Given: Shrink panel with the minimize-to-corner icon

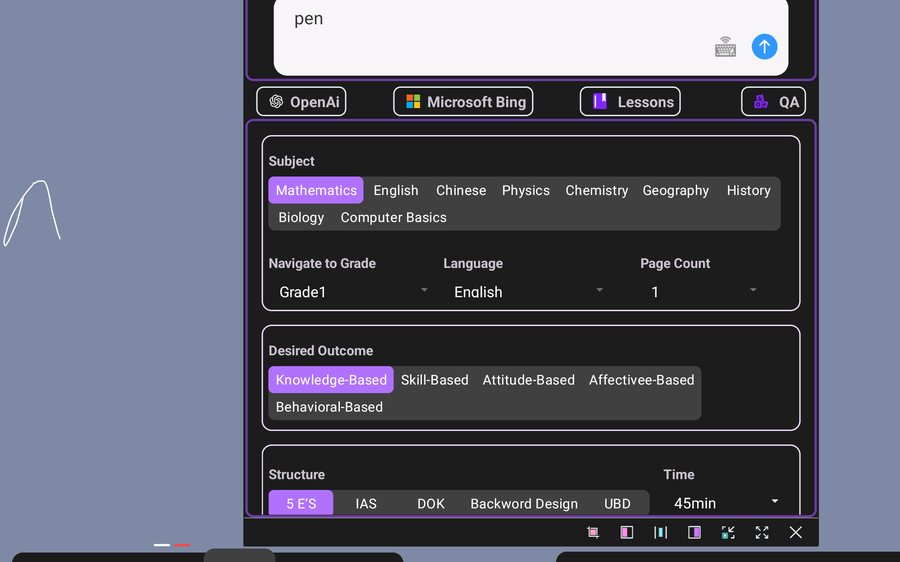Looking at the screenshot, I should 728,532.
